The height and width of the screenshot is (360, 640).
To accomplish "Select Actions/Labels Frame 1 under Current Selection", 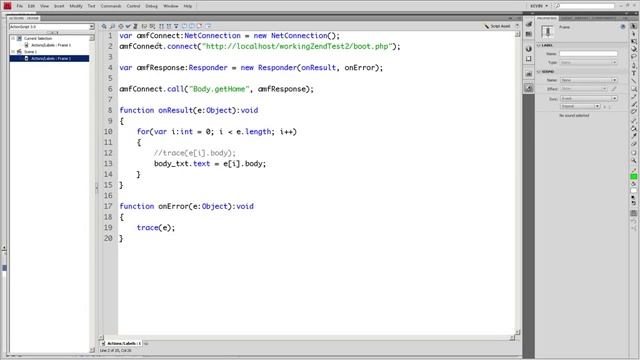I will (x=51, y=45).
